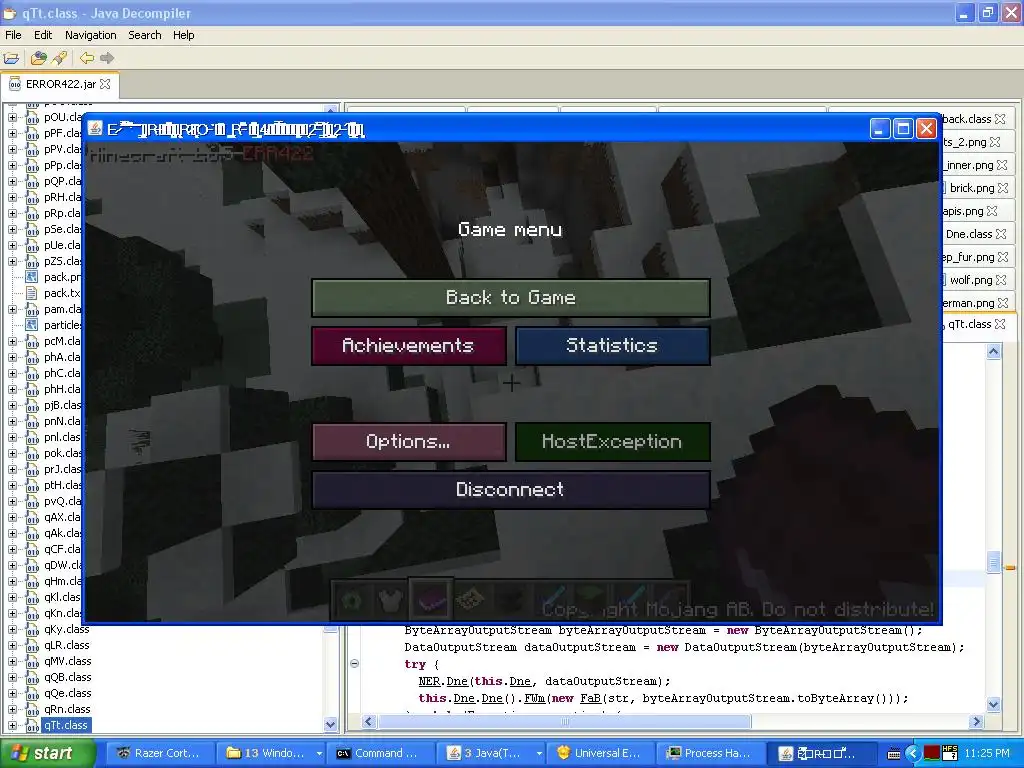Click the pack.txt text file icon
Viewport: 1024px width, 768px height.
click(x=31, y=293)
